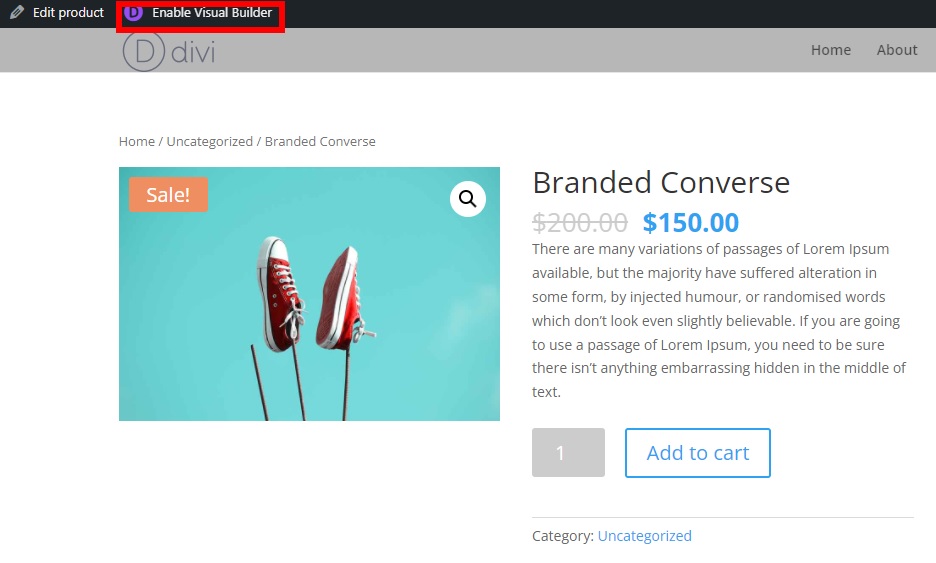Click the Divi site logo
The height and width of the screenshot is (563, 936).
pyautogui.click(x=169, y=51)
